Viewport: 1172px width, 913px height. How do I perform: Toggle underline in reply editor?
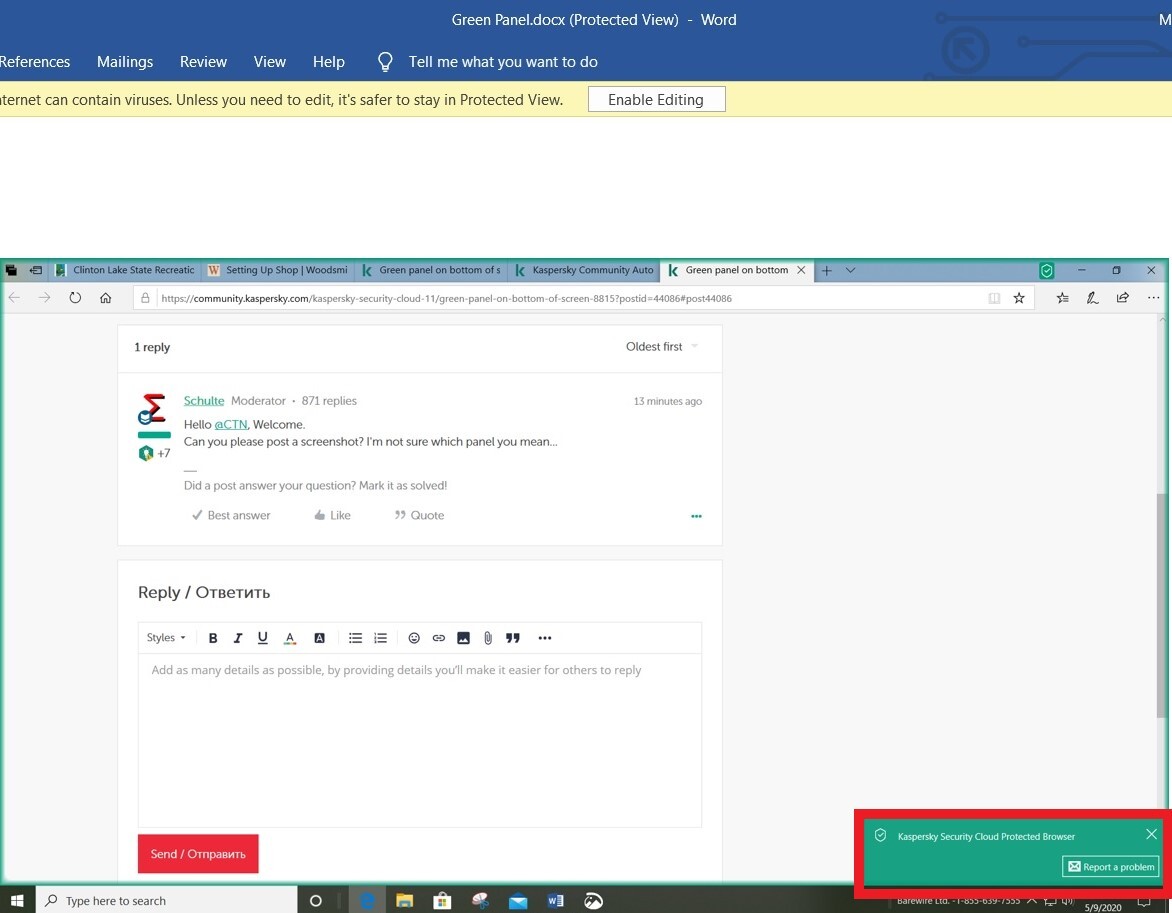tap(262, 638)
